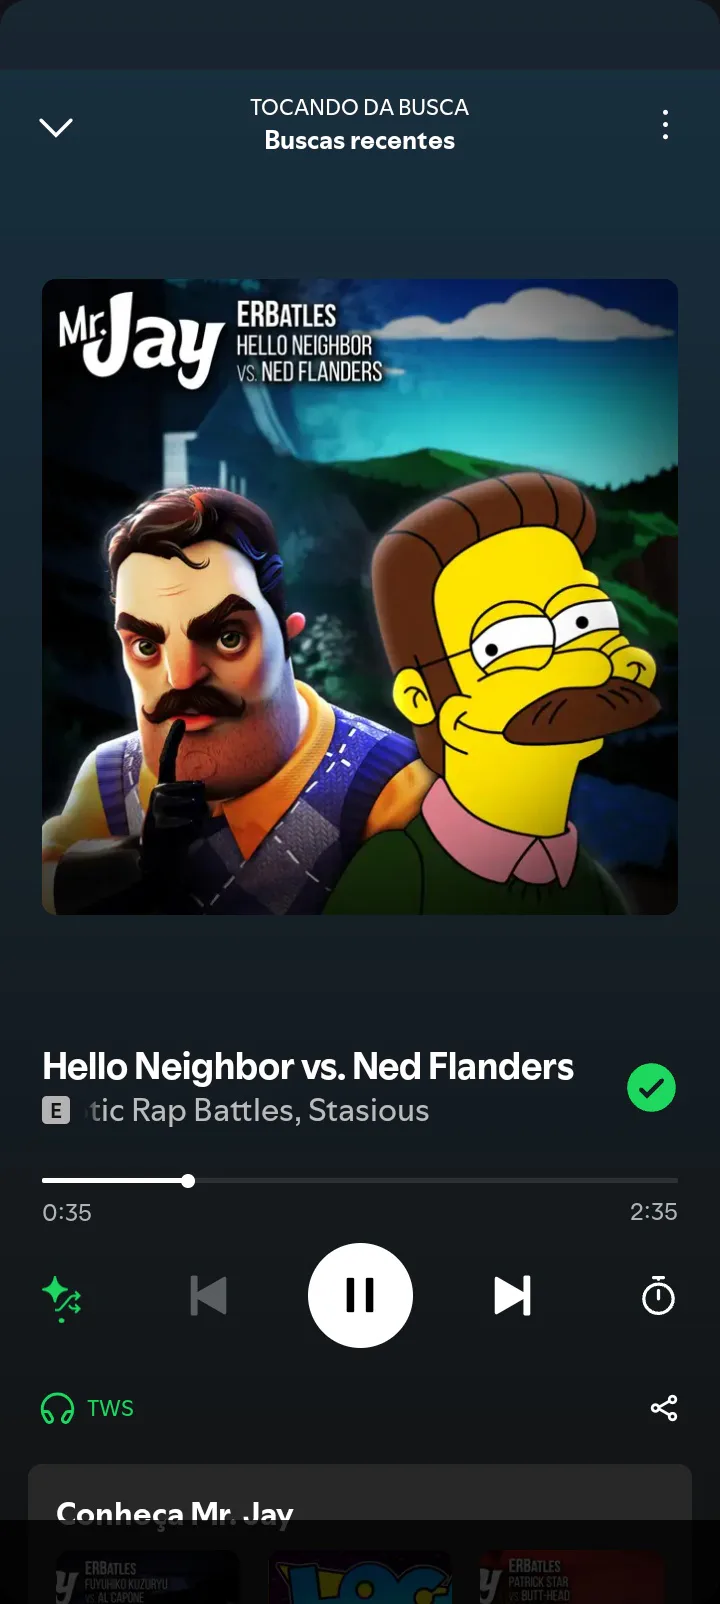Open the Fuyuhiko Kuzuryu vs Al Capone thumbnail
The height and width of the screenshot is (1604, 720).
147,1577
